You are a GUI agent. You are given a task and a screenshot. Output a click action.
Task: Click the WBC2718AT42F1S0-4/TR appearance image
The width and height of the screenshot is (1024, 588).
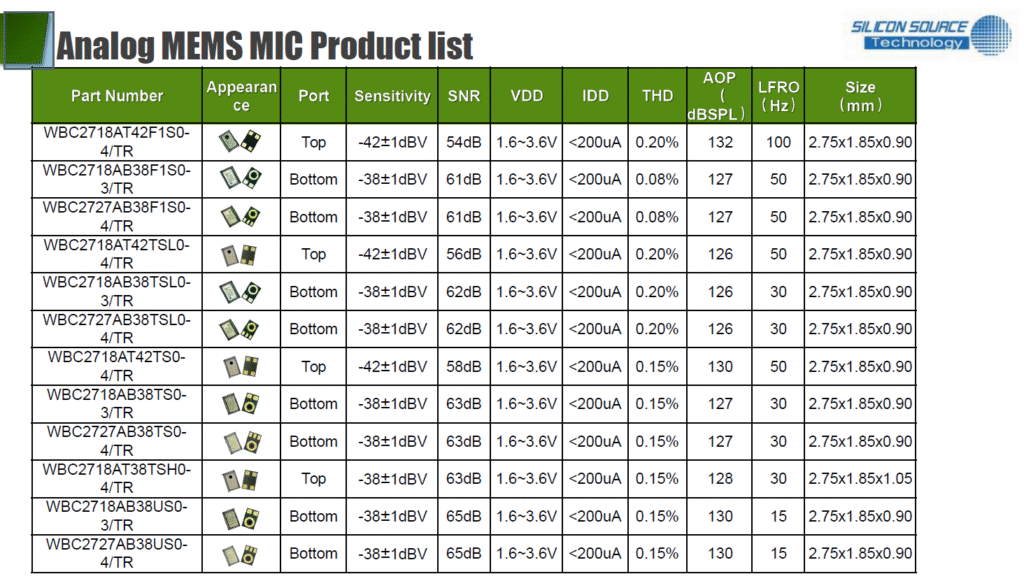(240, 141)
